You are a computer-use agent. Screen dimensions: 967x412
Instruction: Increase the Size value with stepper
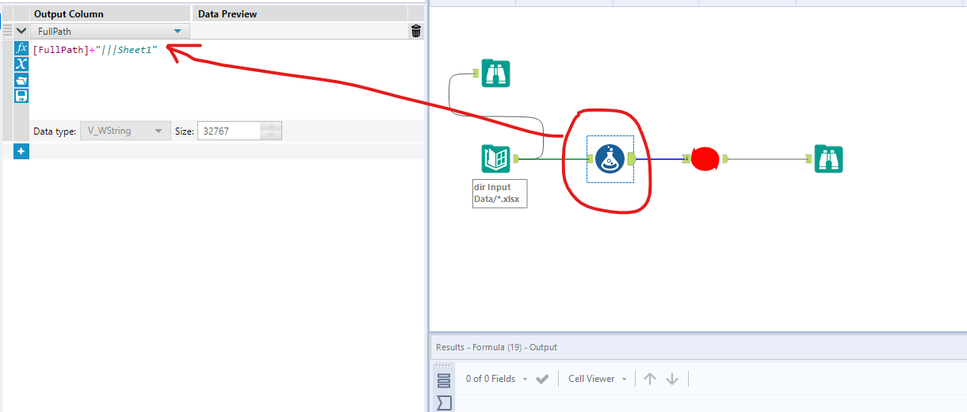(x=271, y=126)
